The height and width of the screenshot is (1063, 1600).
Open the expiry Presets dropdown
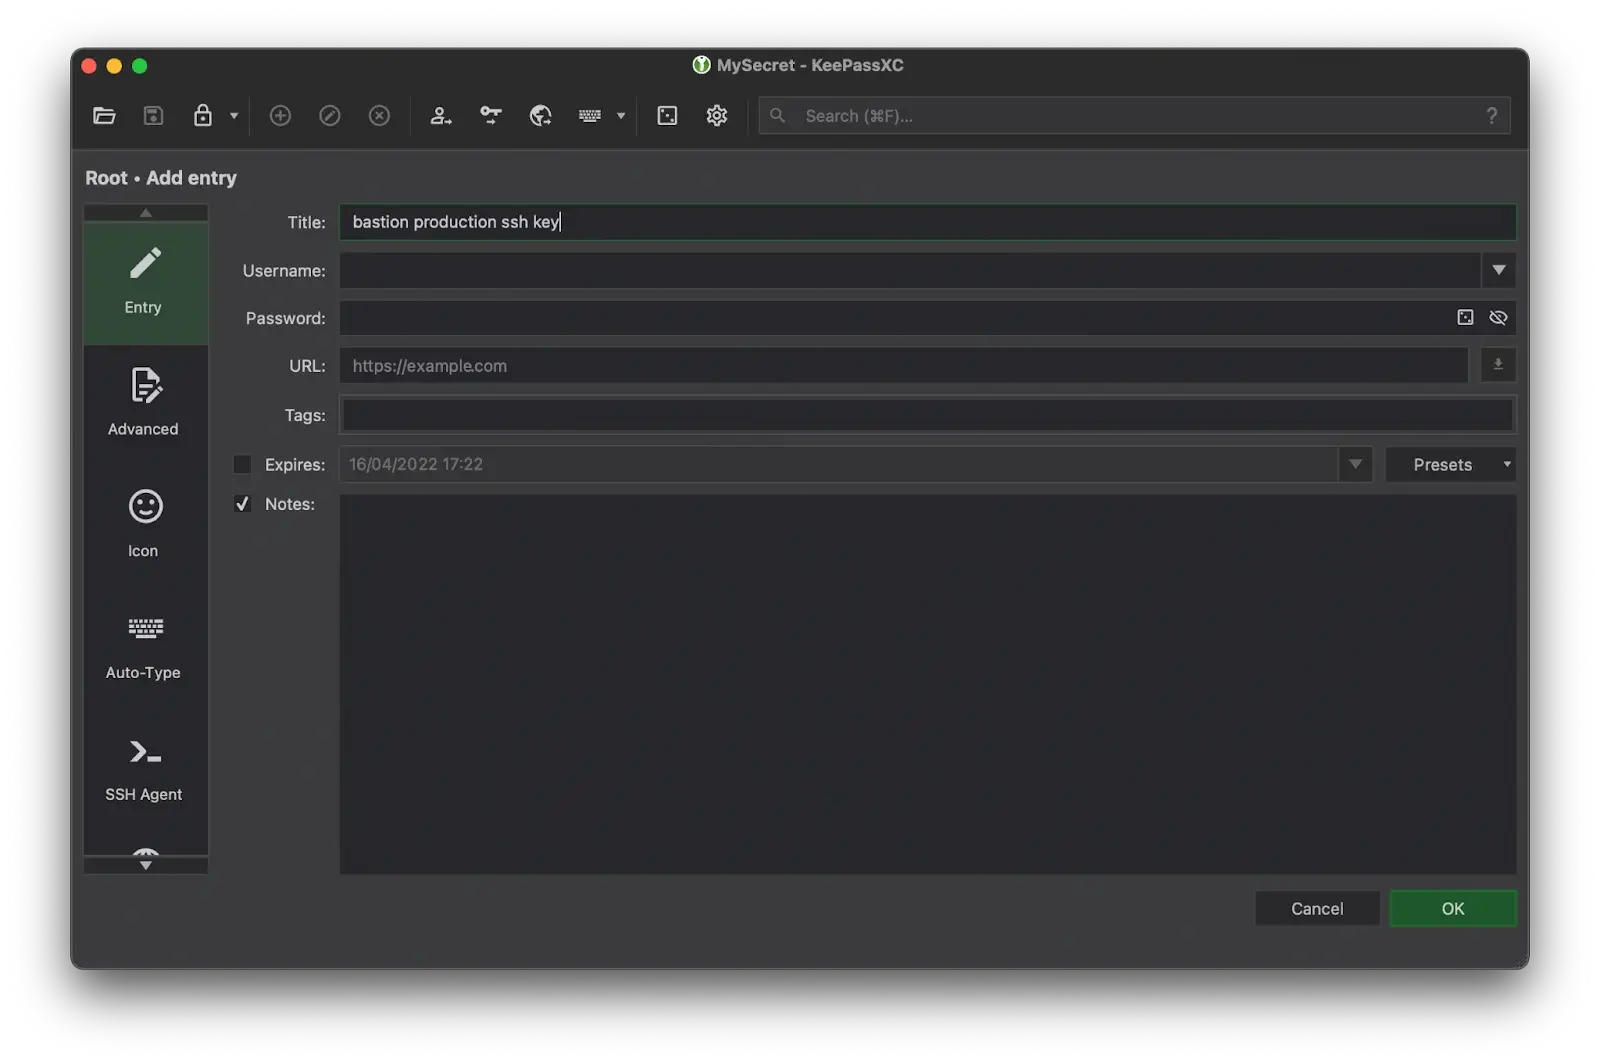pos(1450,464)
